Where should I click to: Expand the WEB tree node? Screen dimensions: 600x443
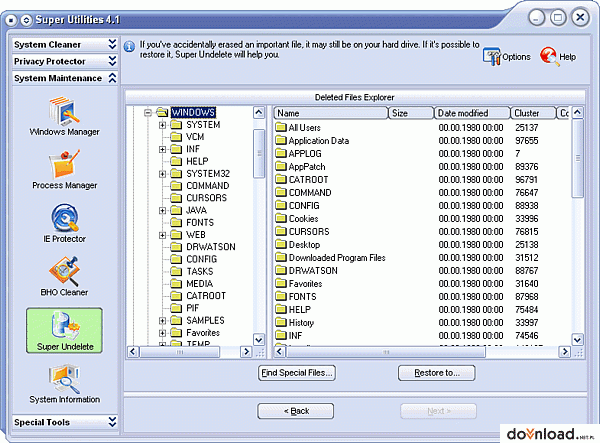(x=162, y=235)
